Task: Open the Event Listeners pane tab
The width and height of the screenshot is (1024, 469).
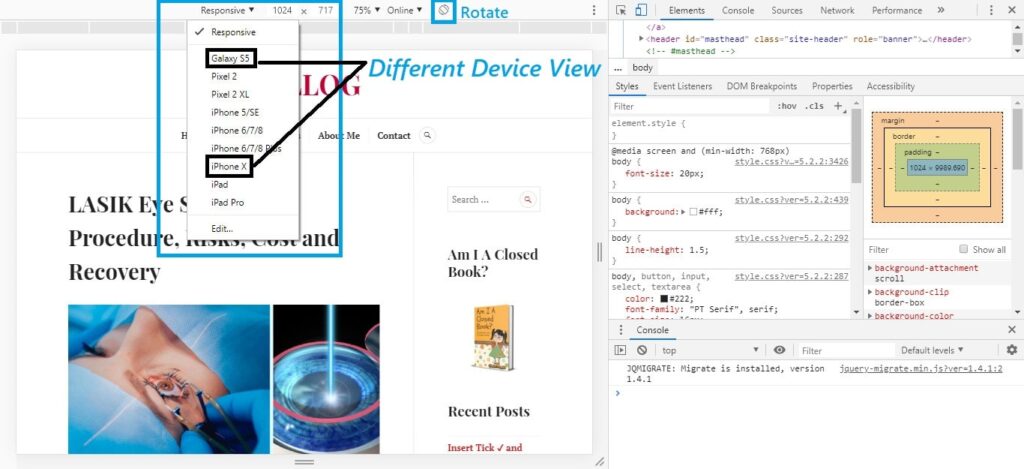Action: click(x=682, y=86)
